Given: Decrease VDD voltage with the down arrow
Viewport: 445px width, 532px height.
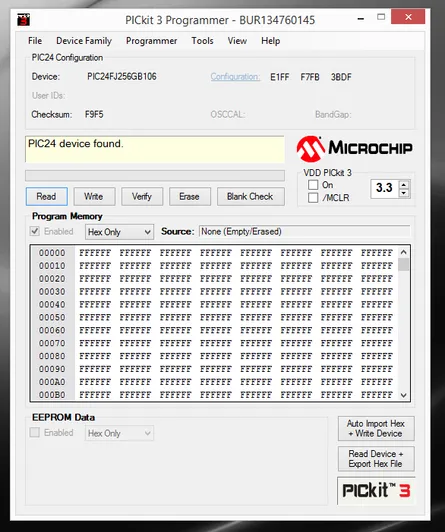Looking at the screenshot, I should (x=404, y=193).
